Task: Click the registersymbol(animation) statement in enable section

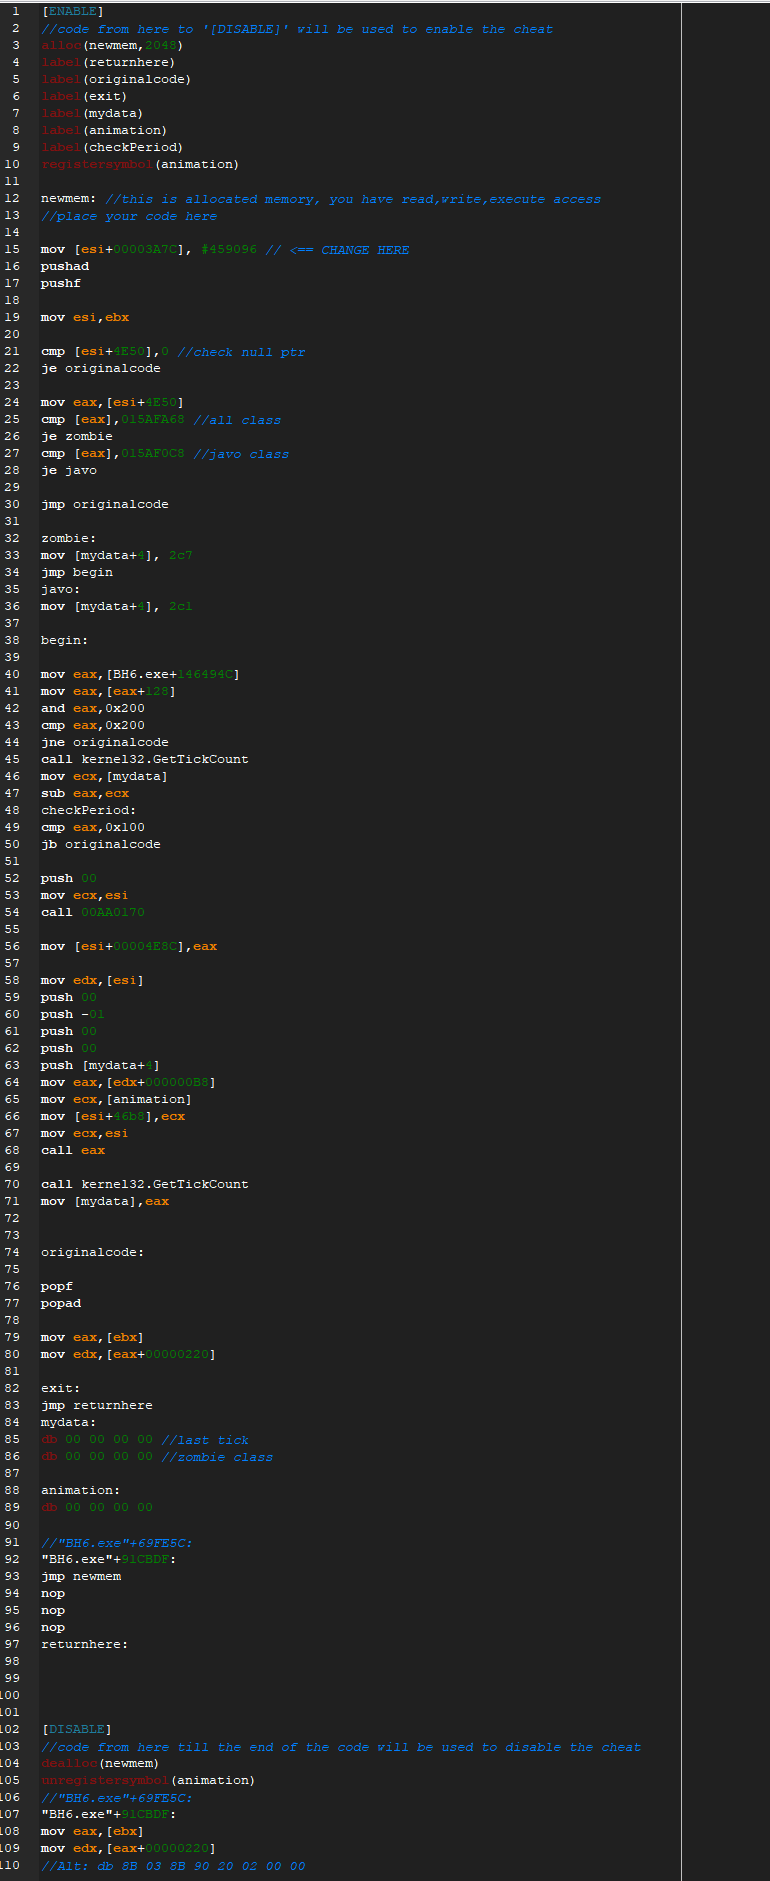Action: (139, 165)
